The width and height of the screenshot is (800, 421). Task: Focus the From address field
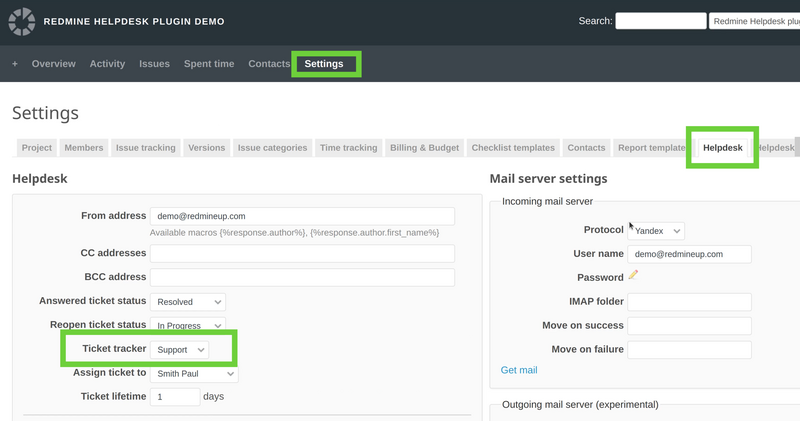click(302, 216)
